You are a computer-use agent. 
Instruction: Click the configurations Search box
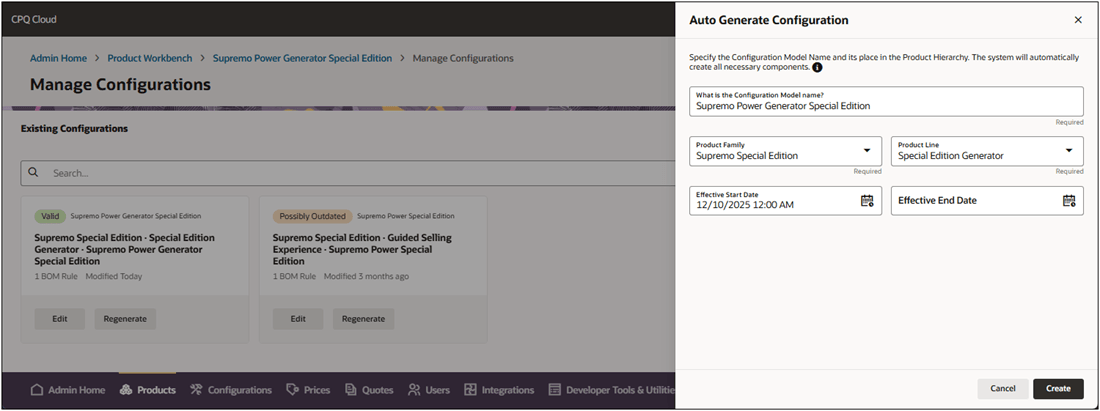348,173
